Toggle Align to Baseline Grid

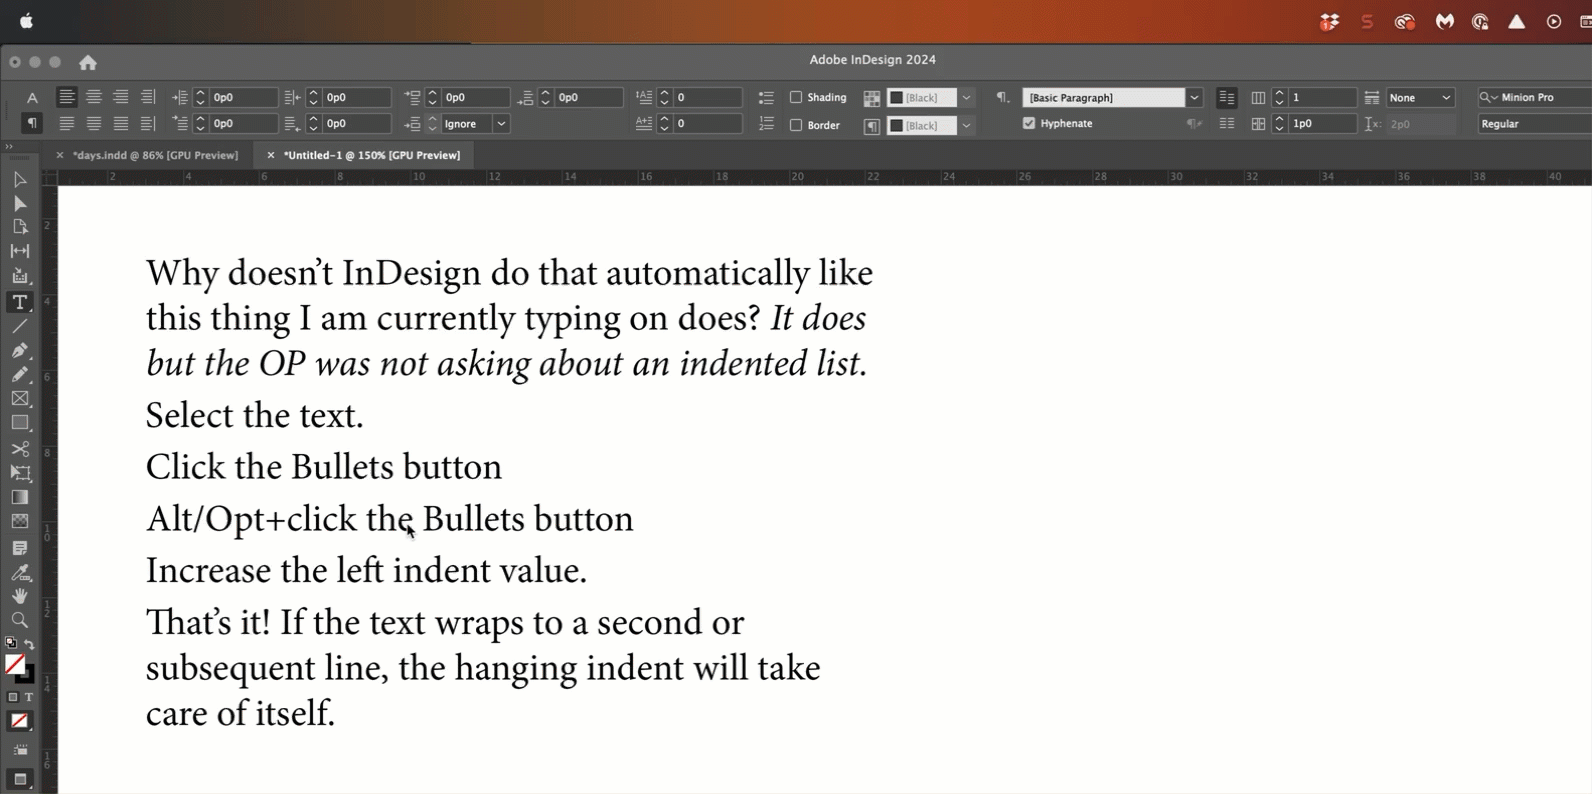(1227, 124)
